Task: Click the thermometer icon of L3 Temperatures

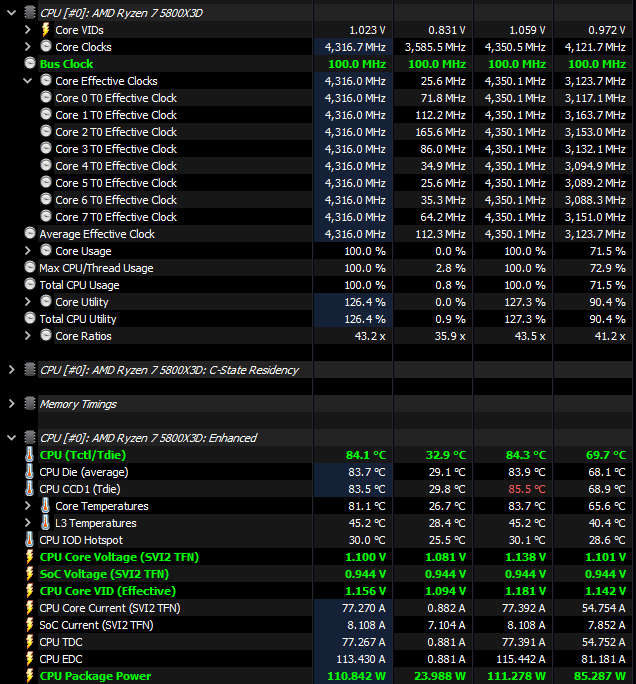Action: click(45, 523)
